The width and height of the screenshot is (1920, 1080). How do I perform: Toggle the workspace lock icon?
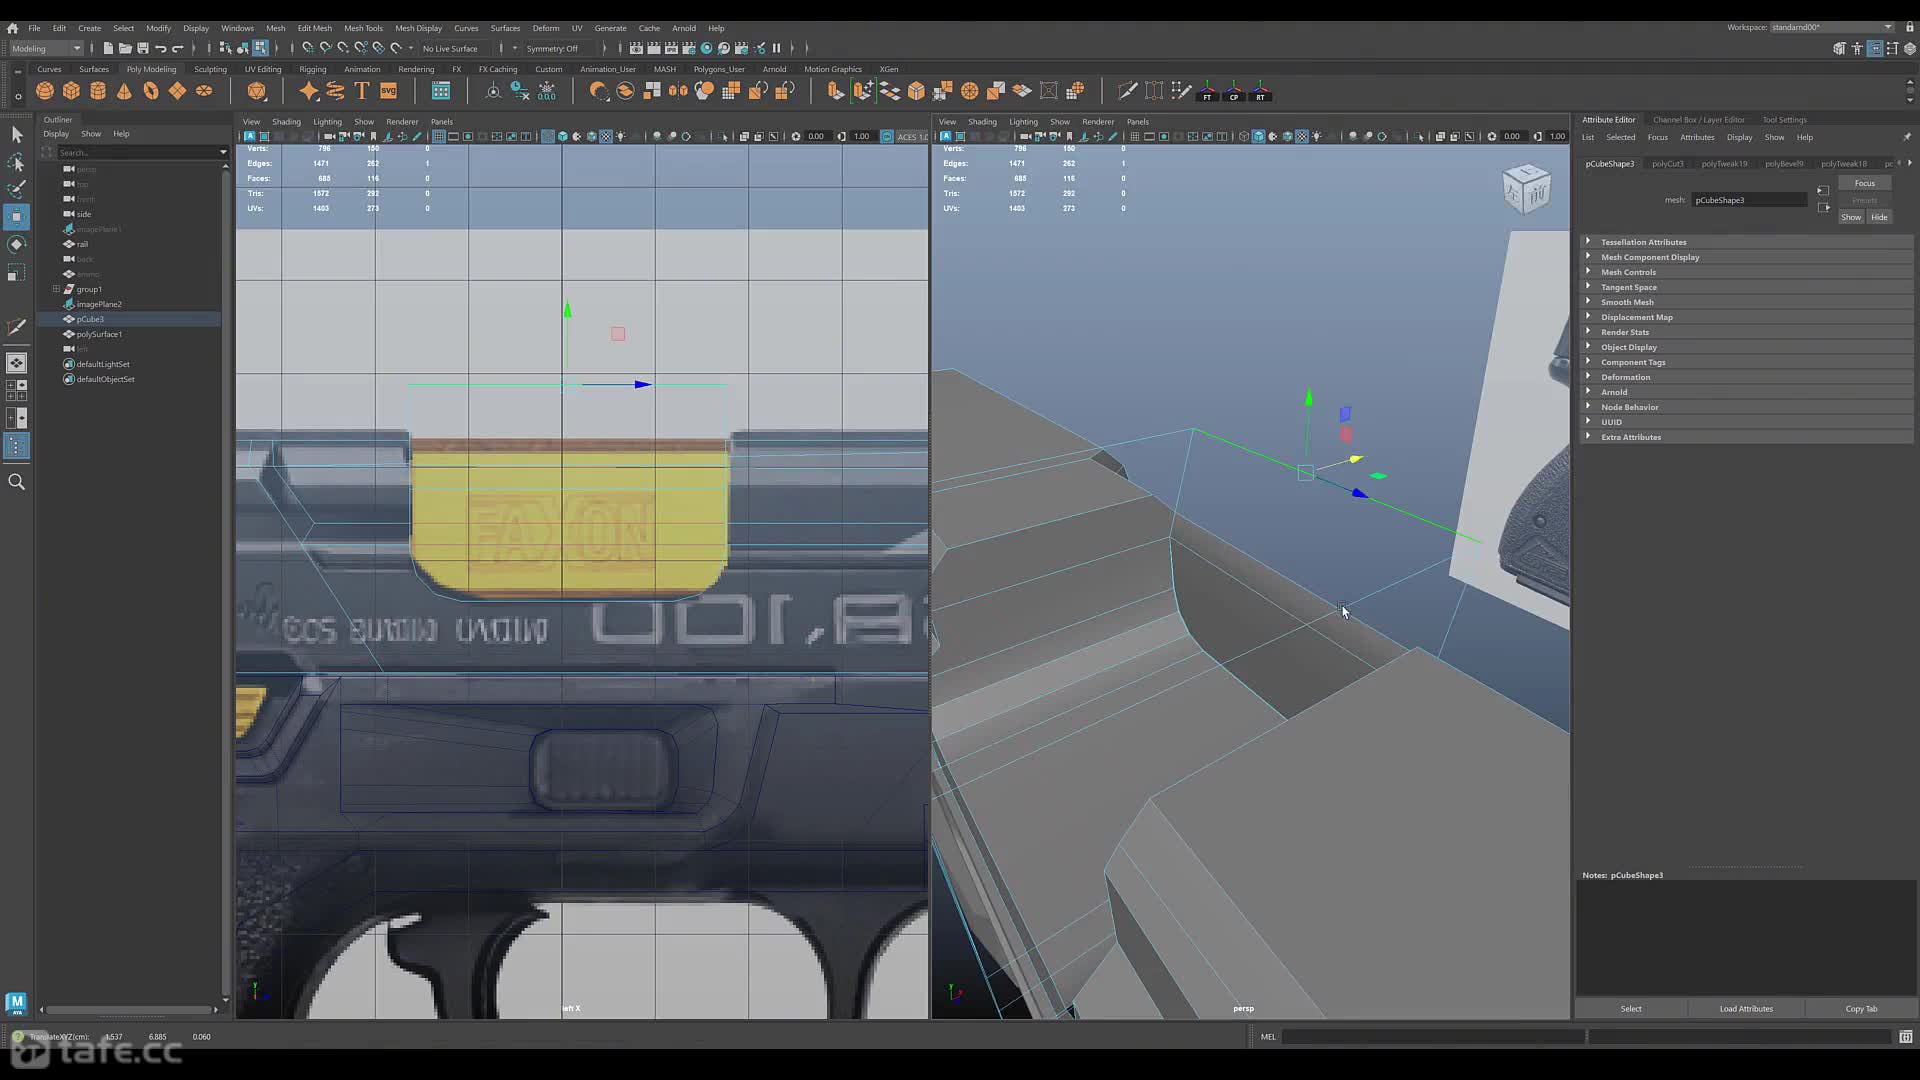point(1909,27)
